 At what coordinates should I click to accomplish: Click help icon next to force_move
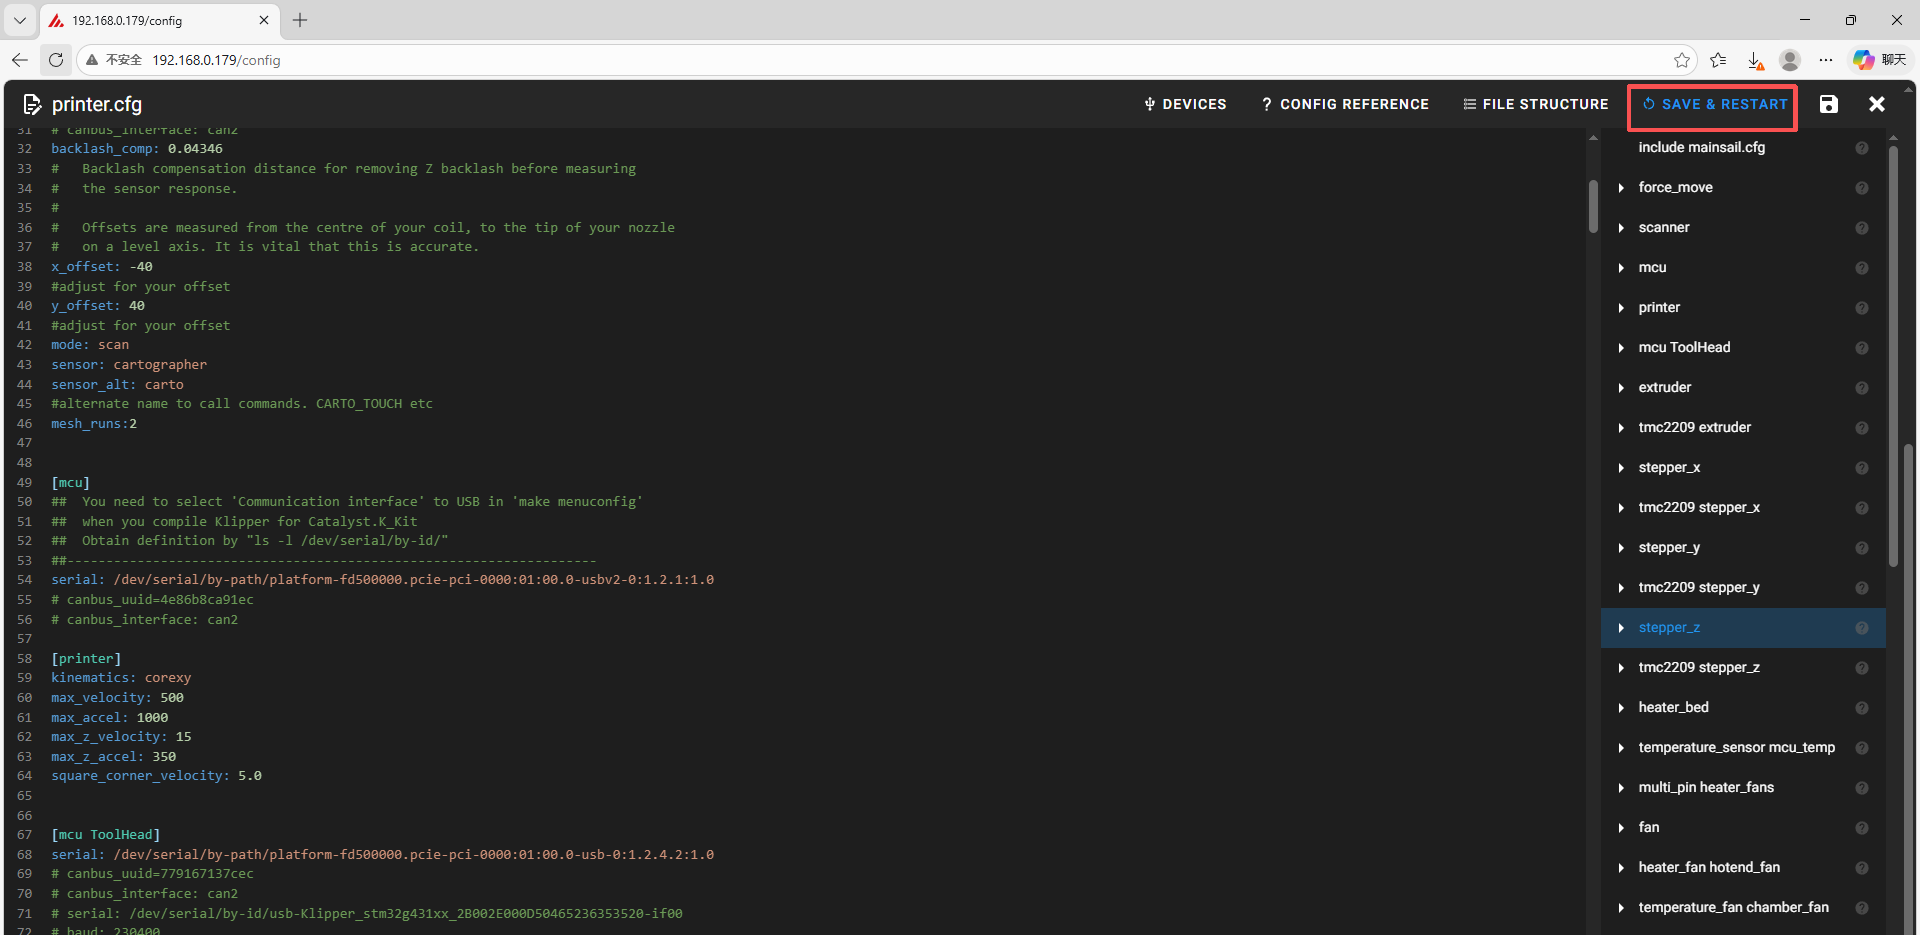[1861, 188]
